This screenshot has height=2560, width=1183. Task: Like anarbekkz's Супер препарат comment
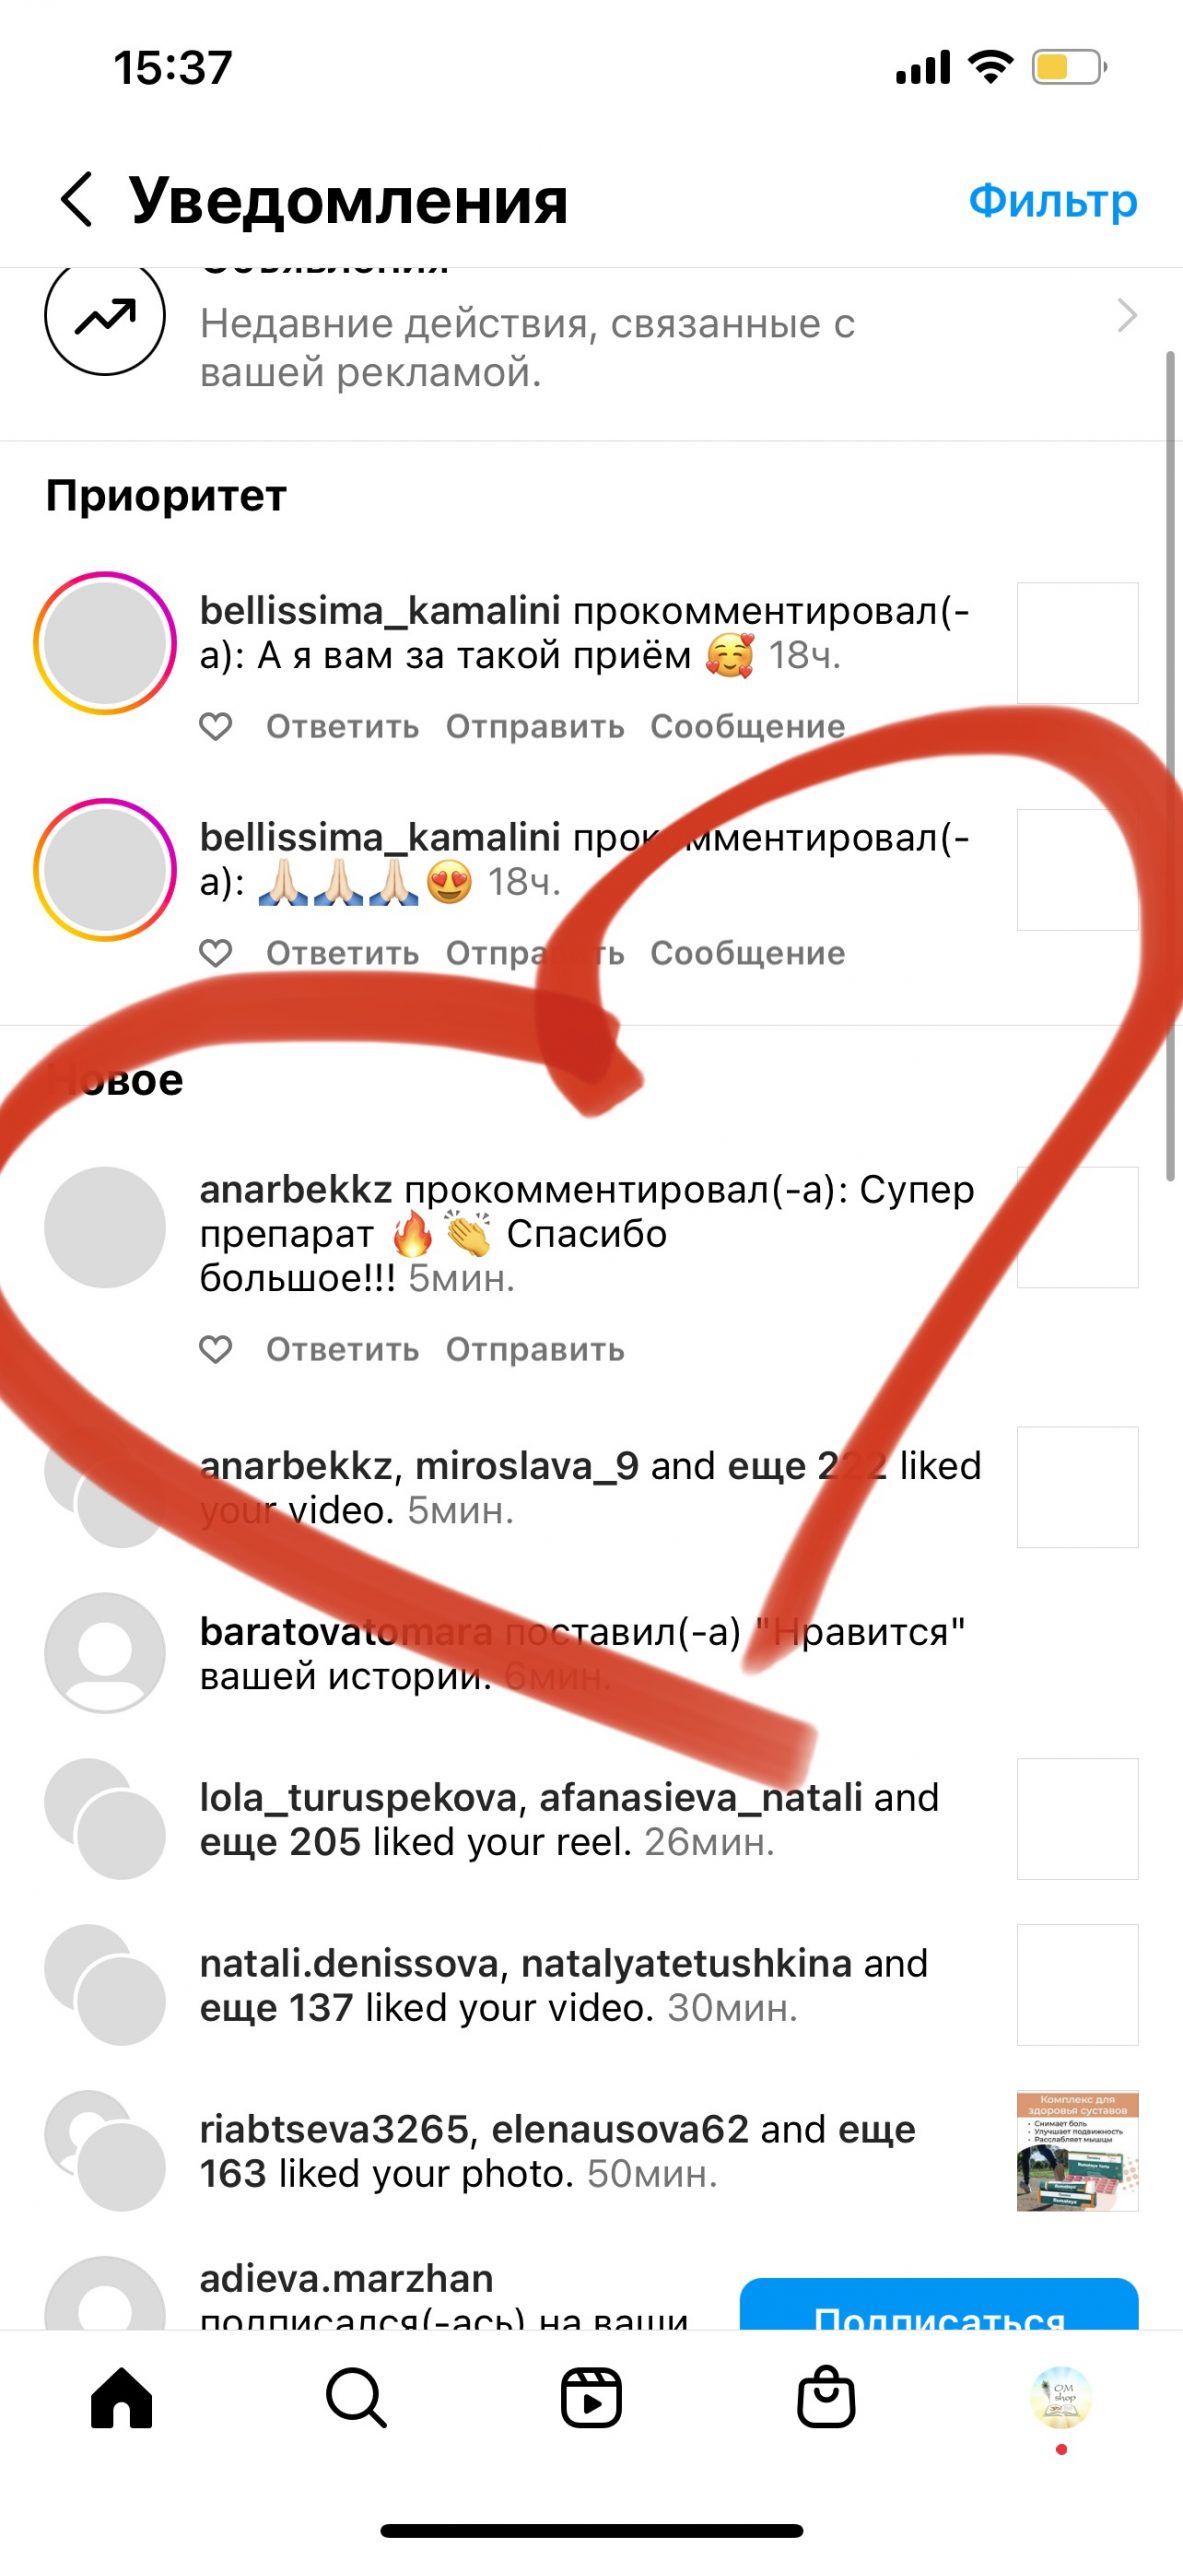point(216,1349)
